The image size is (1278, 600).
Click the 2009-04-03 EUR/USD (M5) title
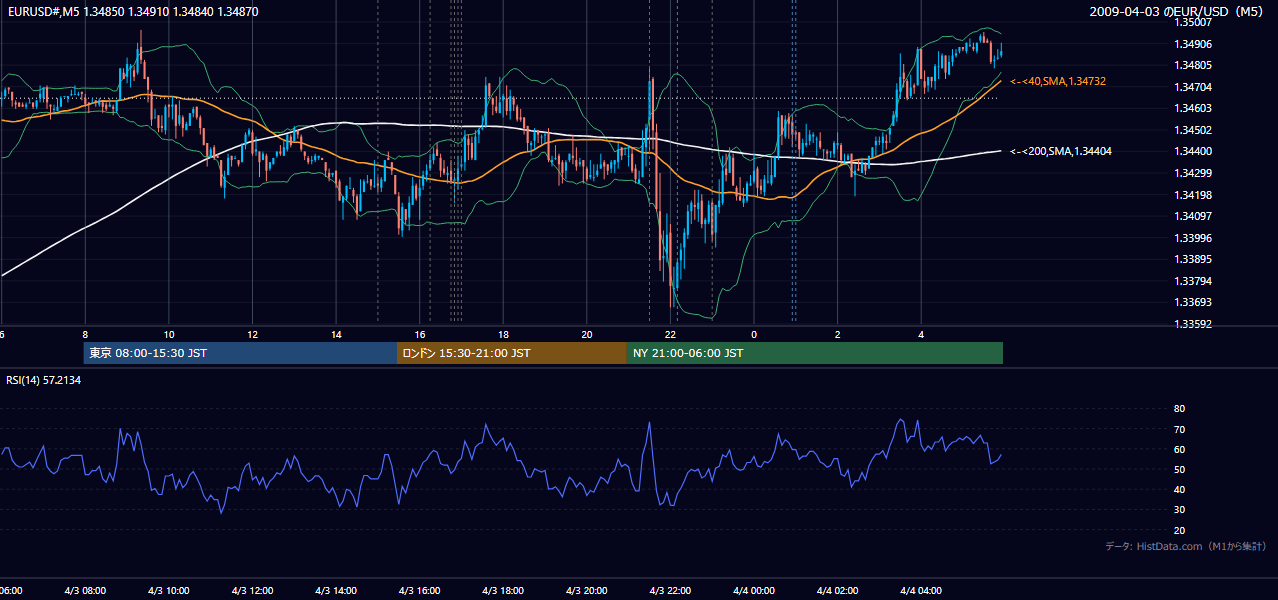tap(1178, 12)
